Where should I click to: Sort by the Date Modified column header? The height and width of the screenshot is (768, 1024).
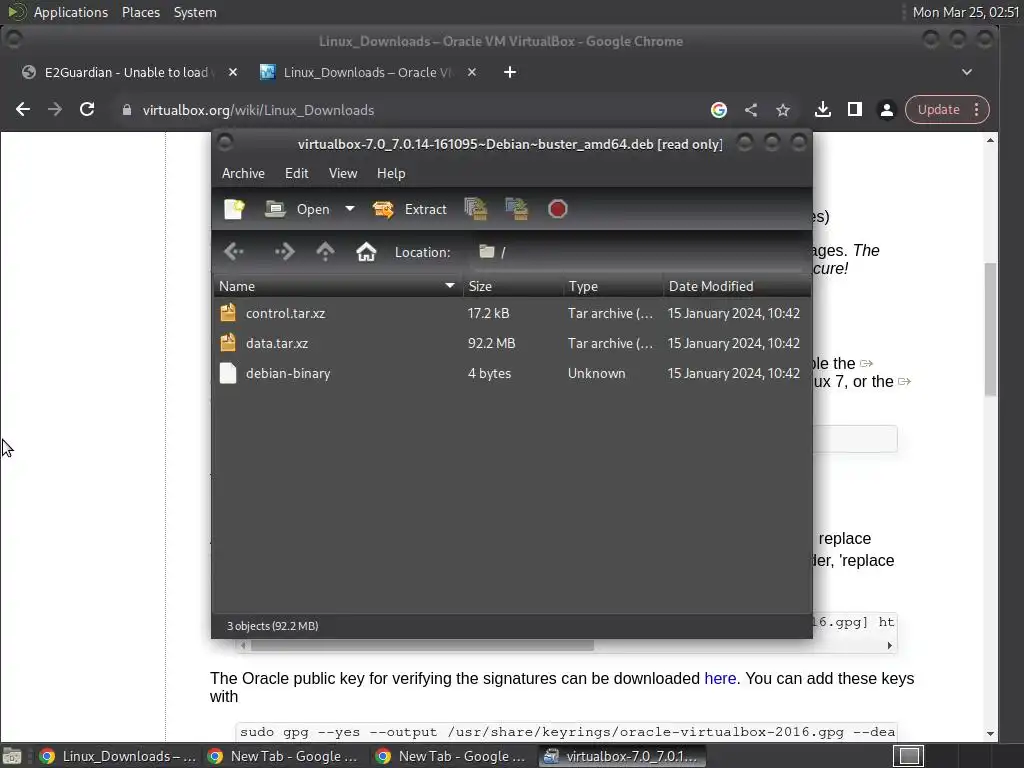737,286
